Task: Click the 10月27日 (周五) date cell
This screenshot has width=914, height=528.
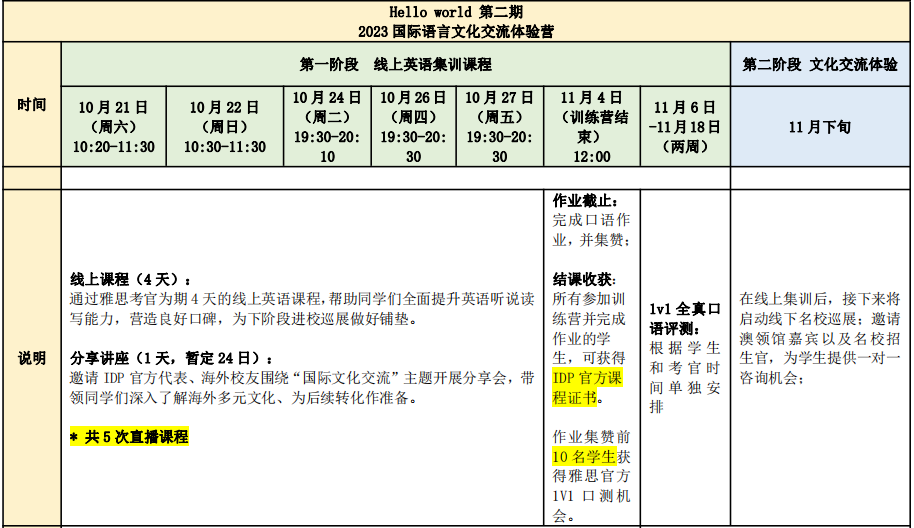Action: [500, 127]
